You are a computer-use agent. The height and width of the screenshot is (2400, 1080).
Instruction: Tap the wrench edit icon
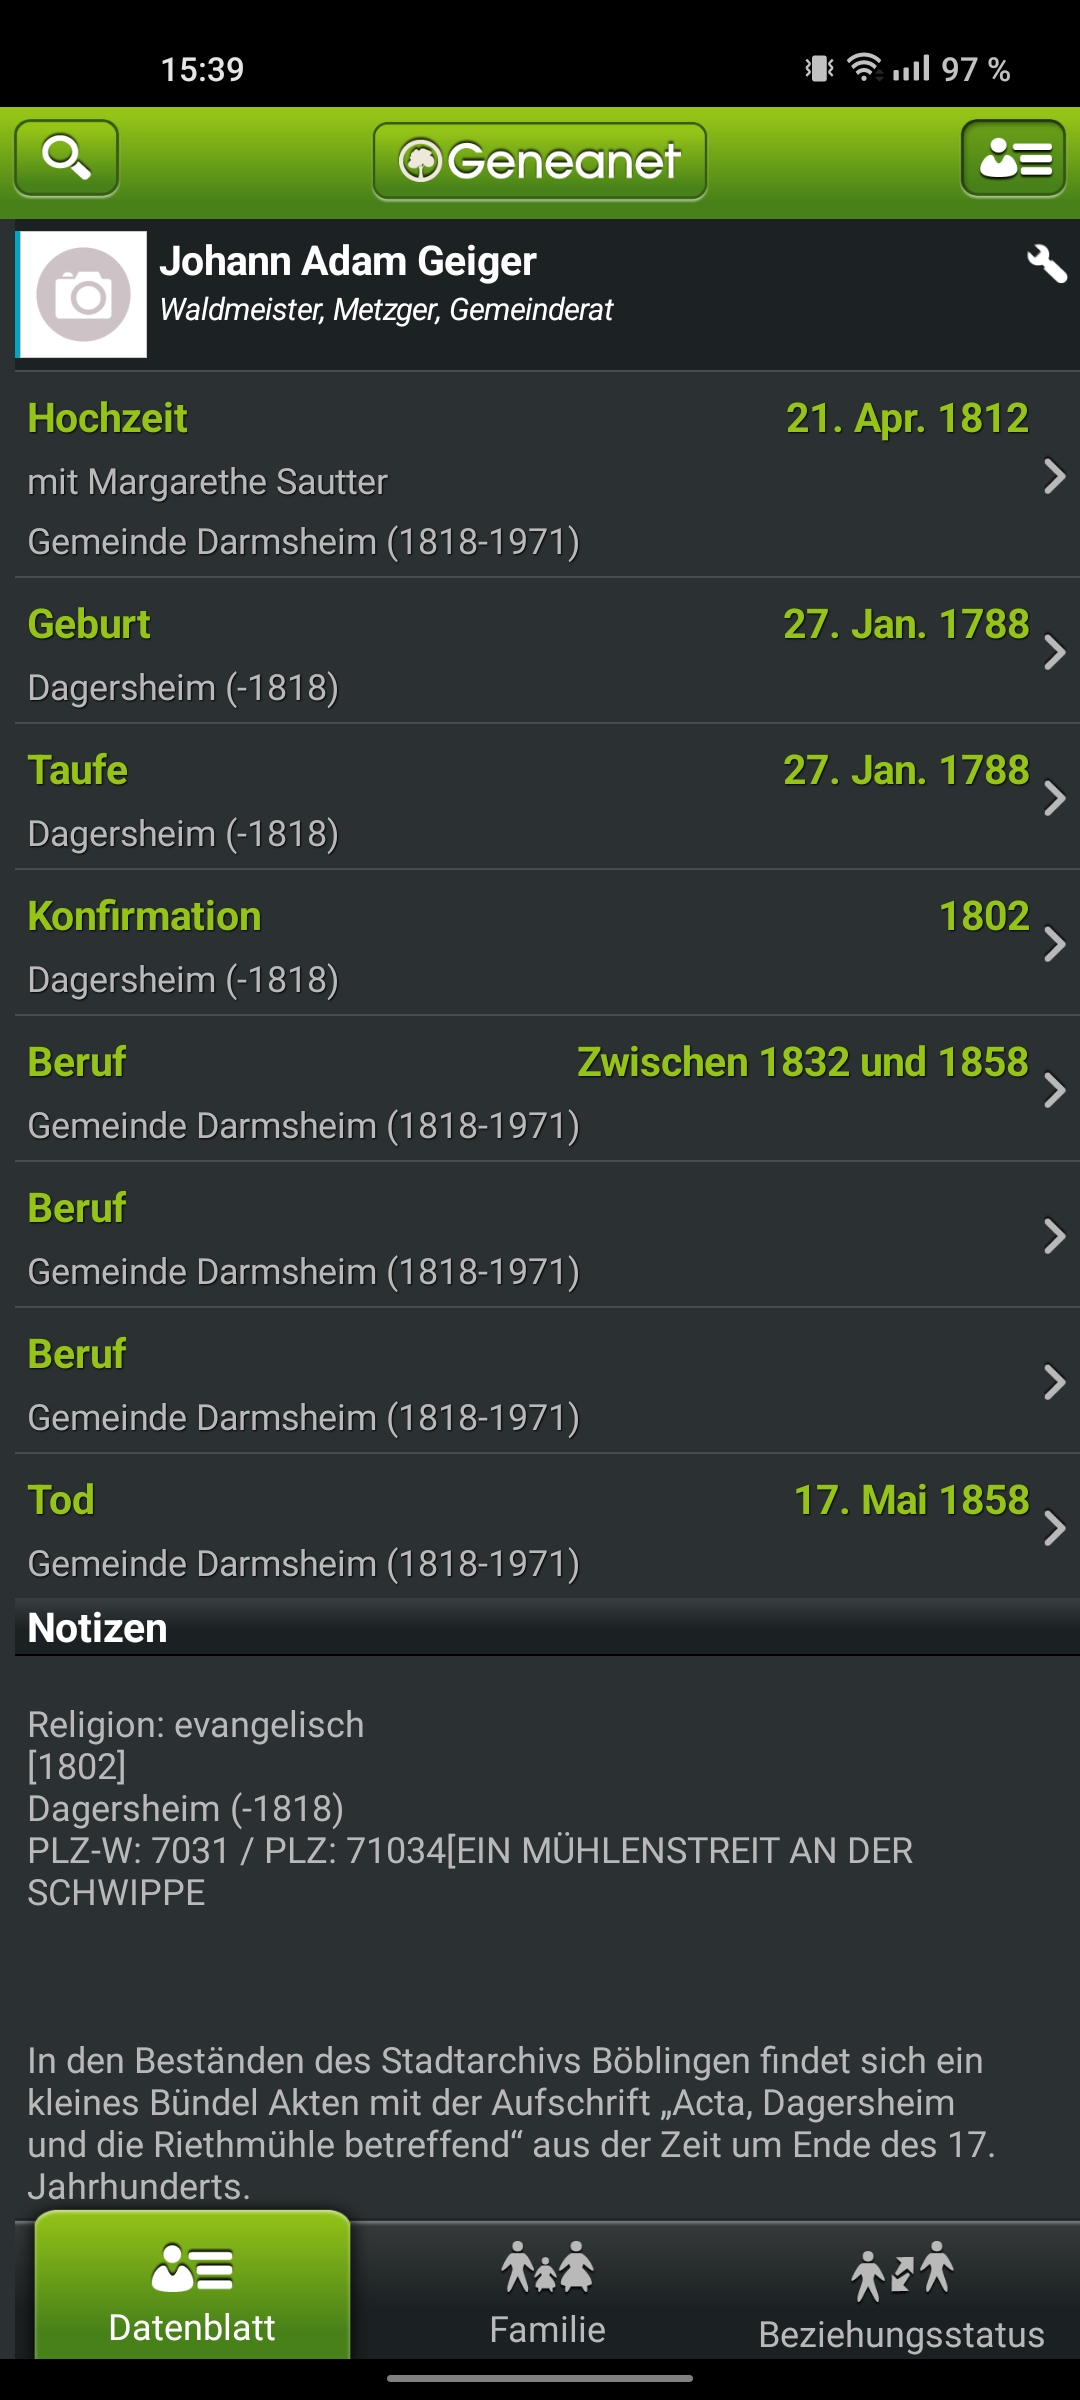point(1046,264)
